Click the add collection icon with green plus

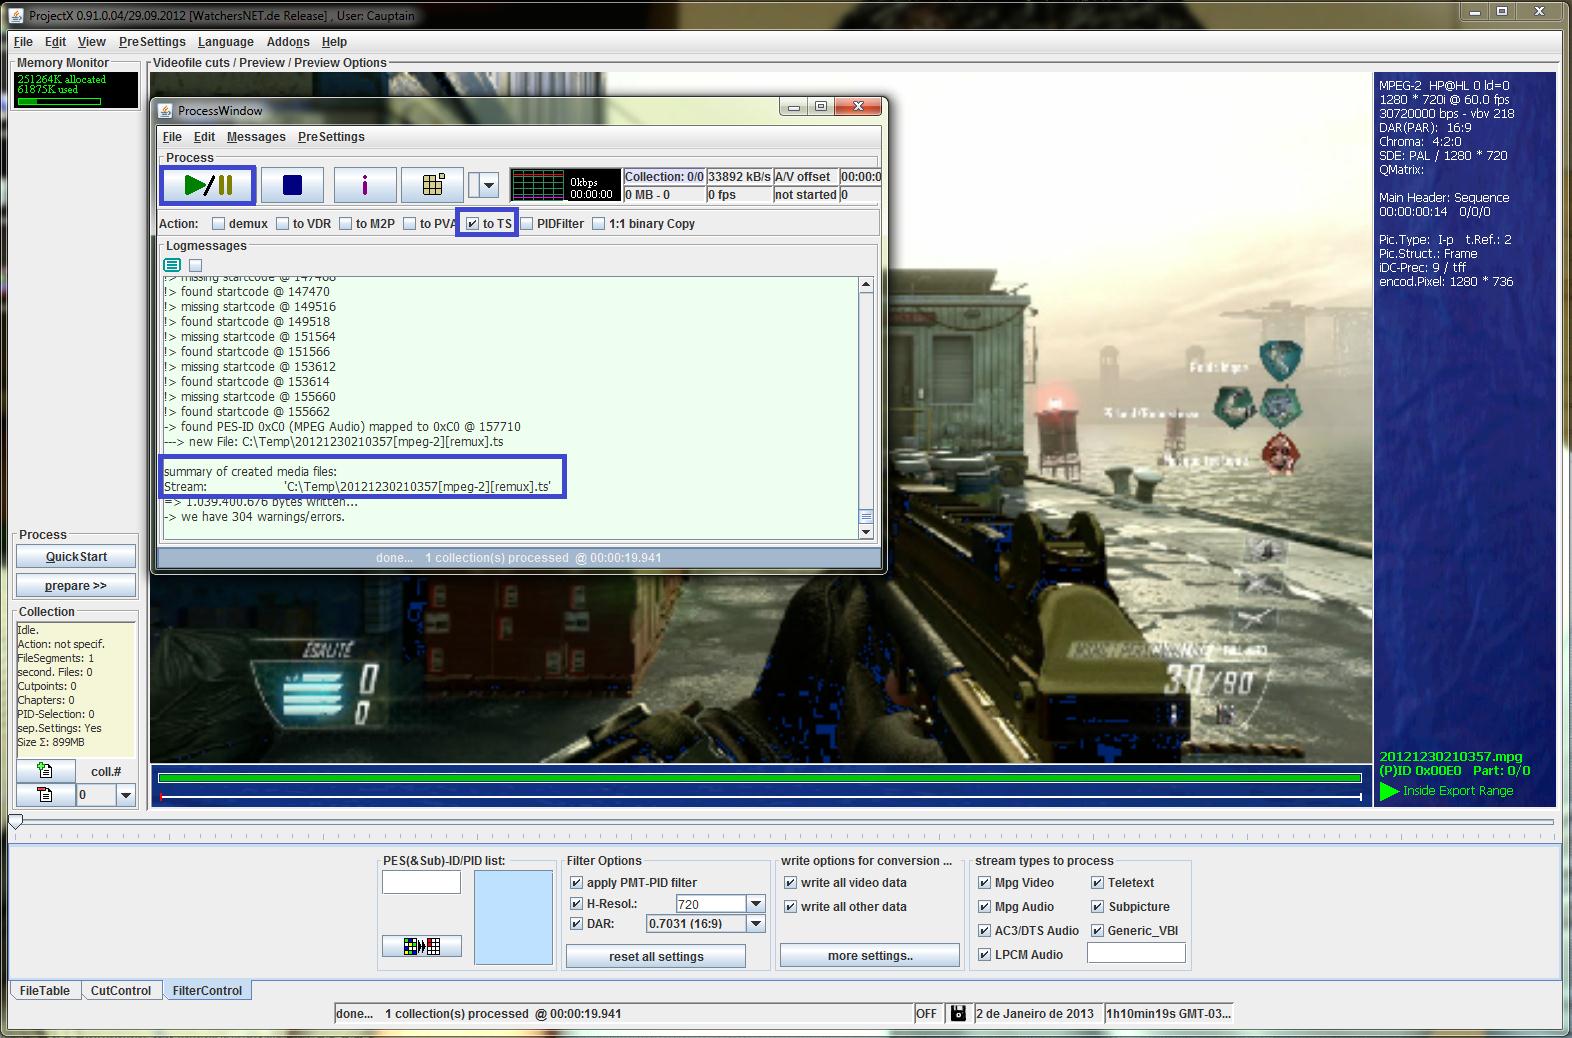click(x=45, y=771)
